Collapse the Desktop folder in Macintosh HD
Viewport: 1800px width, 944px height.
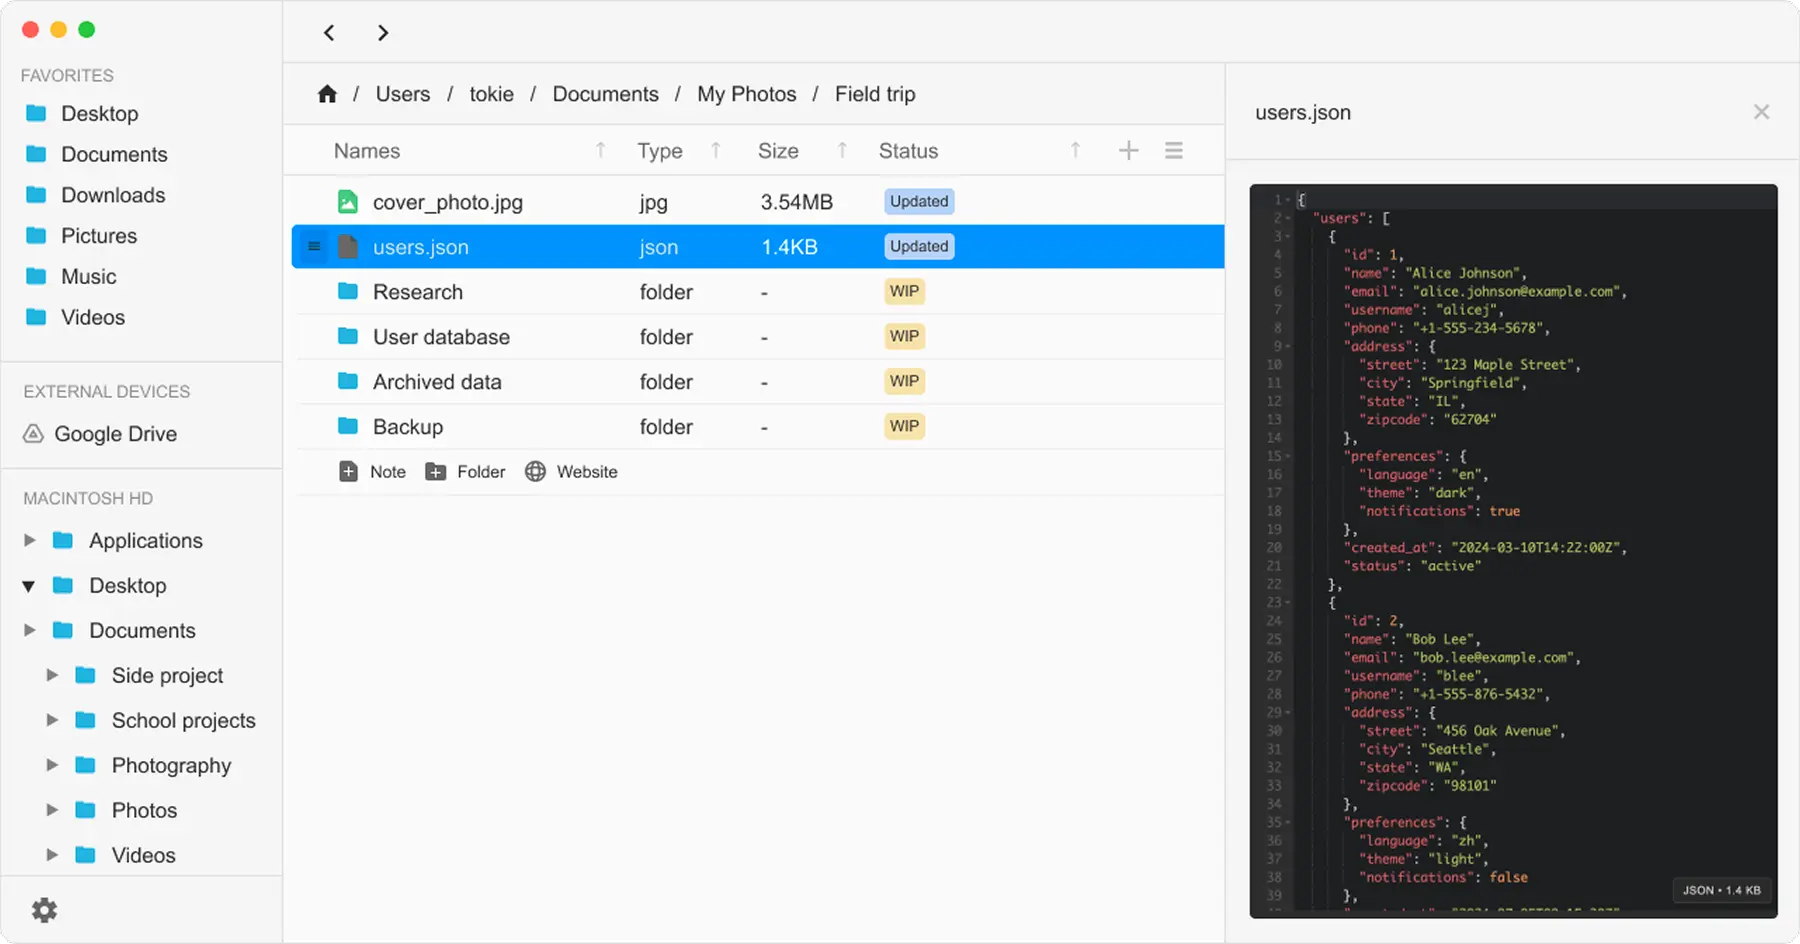point(29,586)
